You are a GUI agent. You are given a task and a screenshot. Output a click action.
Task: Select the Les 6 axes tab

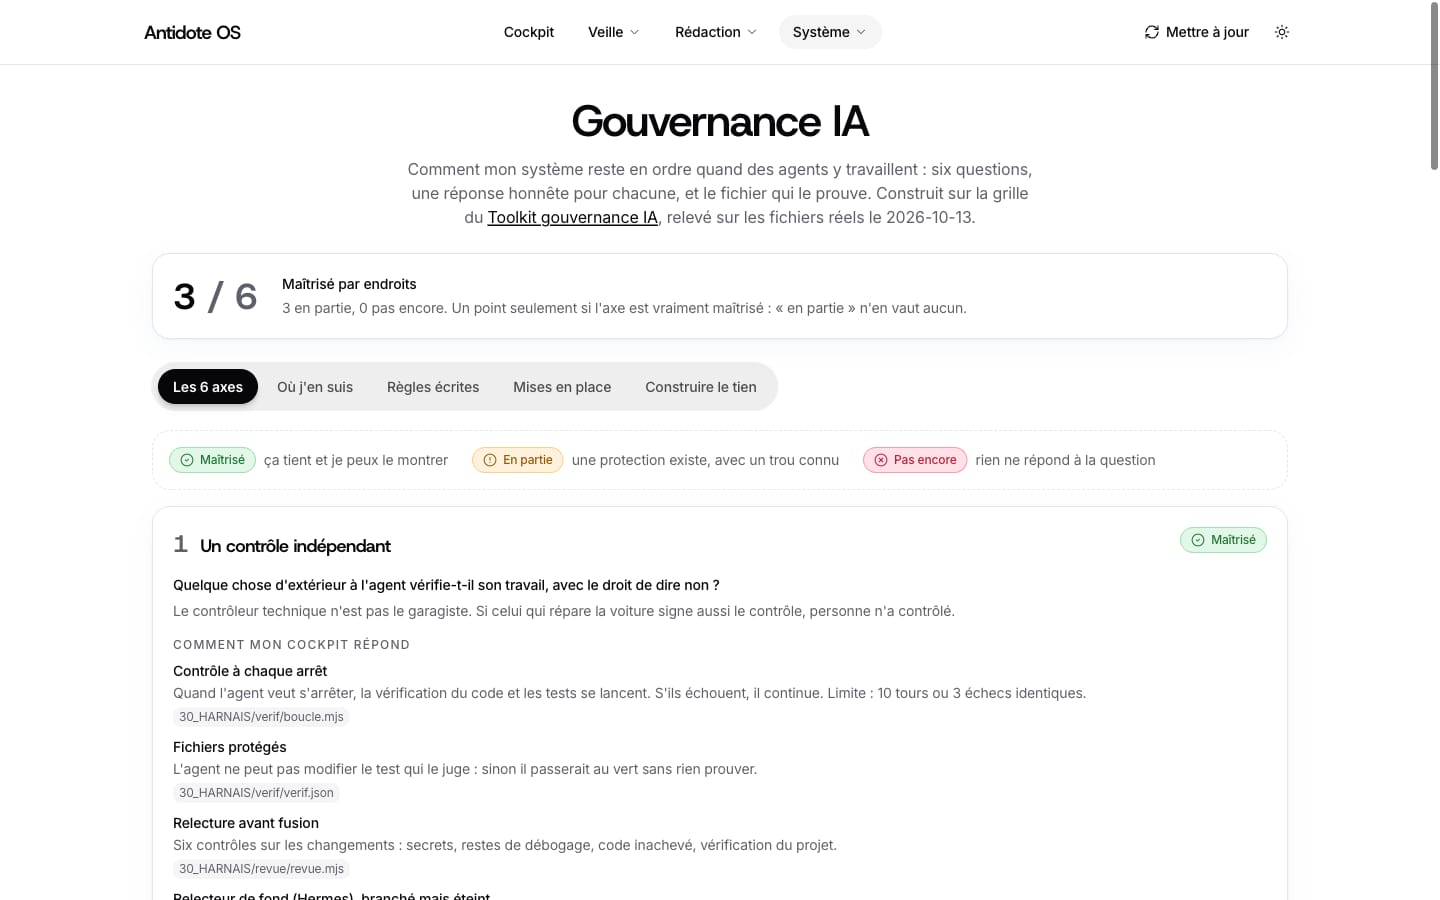(x=208, y=387)
